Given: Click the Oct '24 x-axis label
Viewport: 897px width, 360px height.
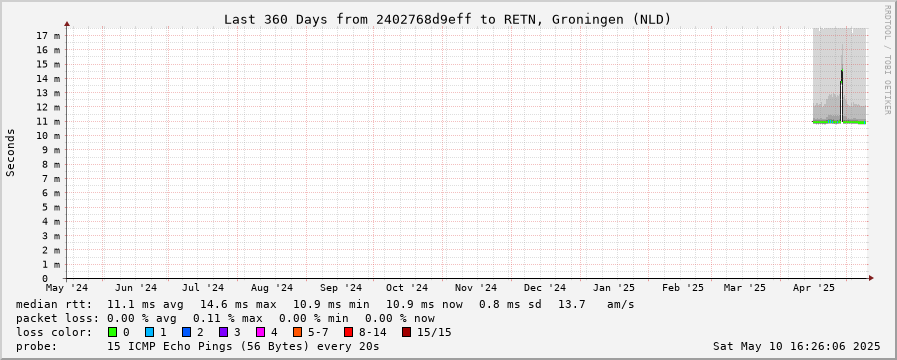Looking at the screenshot, I should [407, 288].
